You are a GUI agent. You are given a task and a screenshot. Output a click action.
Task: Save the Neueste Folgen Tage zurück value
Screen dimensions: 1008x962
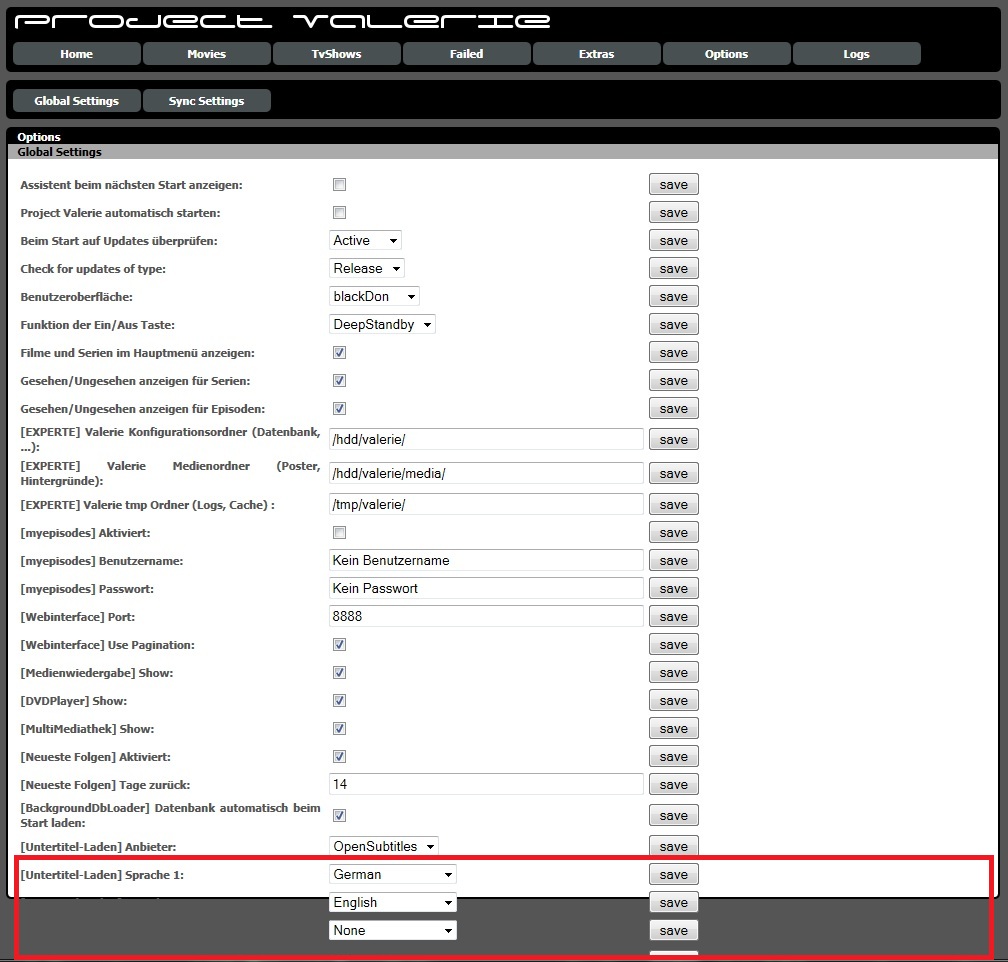(x=673, y=785)
